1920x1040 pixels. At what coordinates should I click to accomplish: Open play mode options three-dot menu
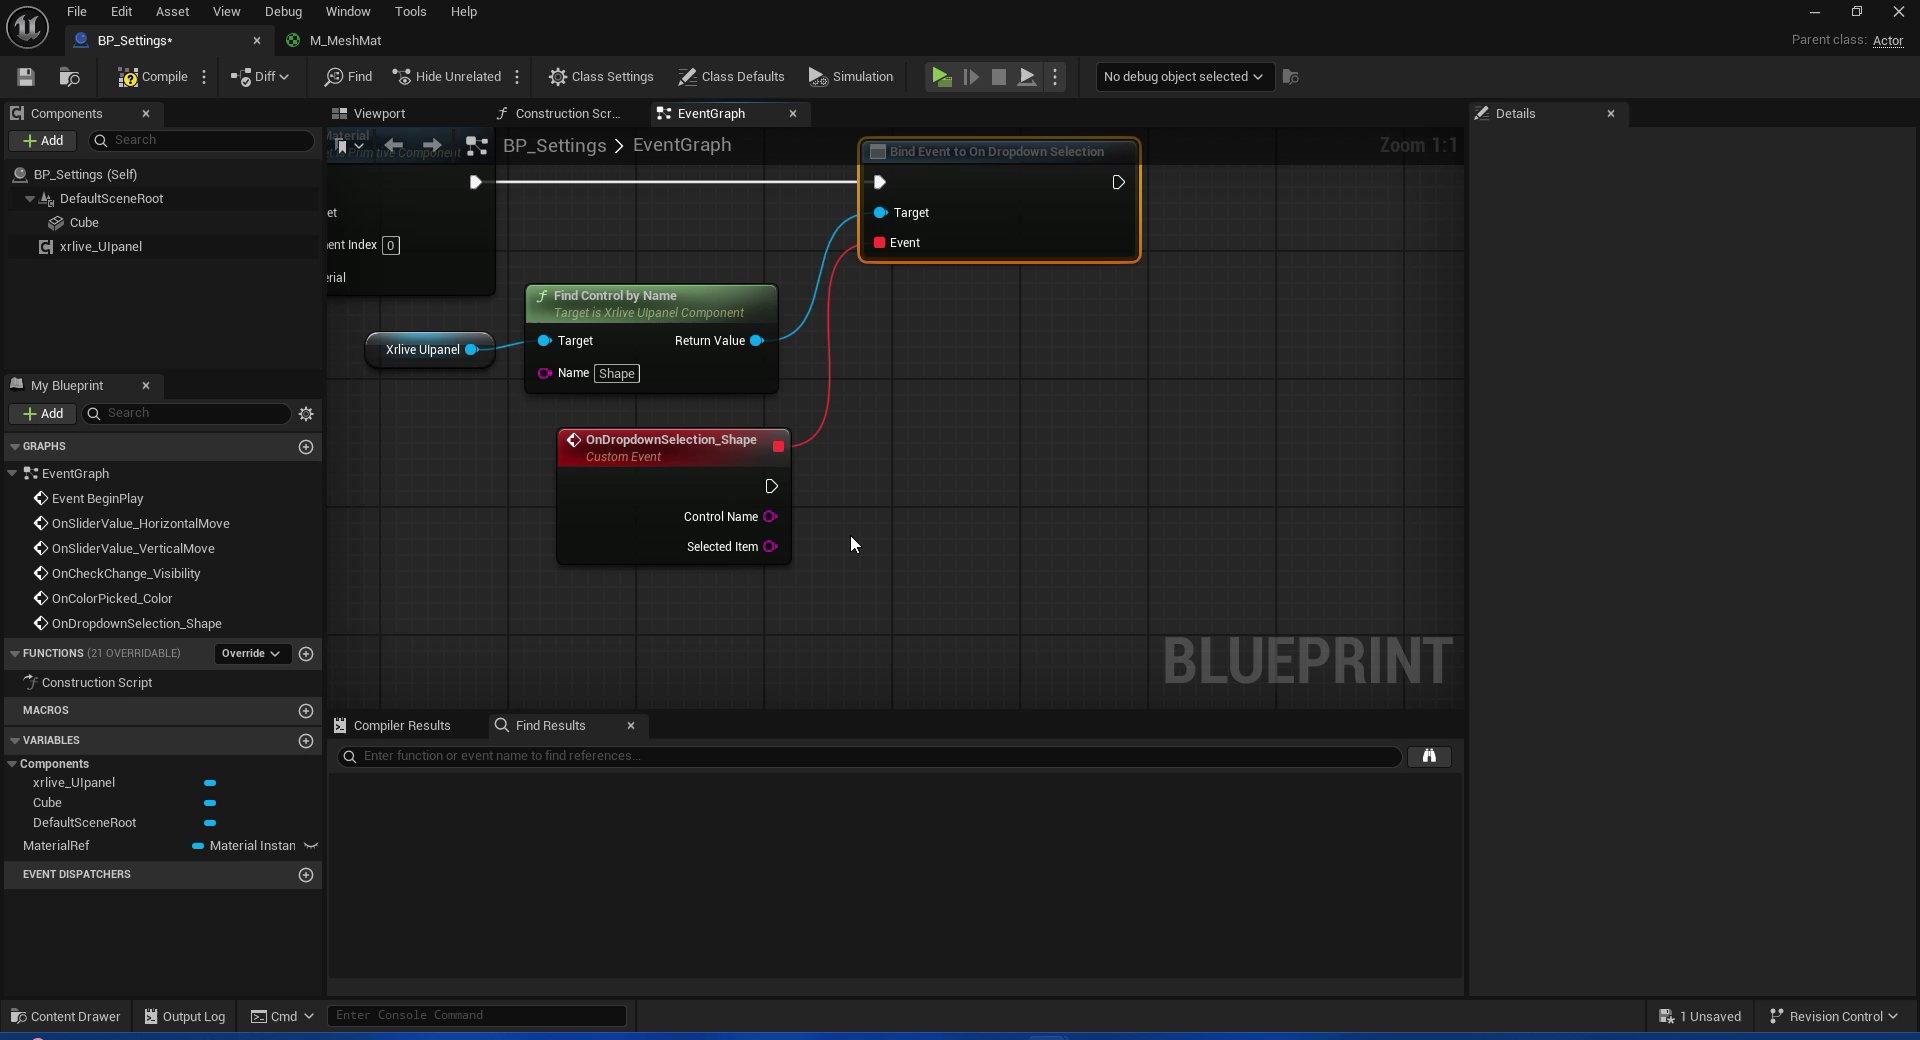pos(1055,77)
